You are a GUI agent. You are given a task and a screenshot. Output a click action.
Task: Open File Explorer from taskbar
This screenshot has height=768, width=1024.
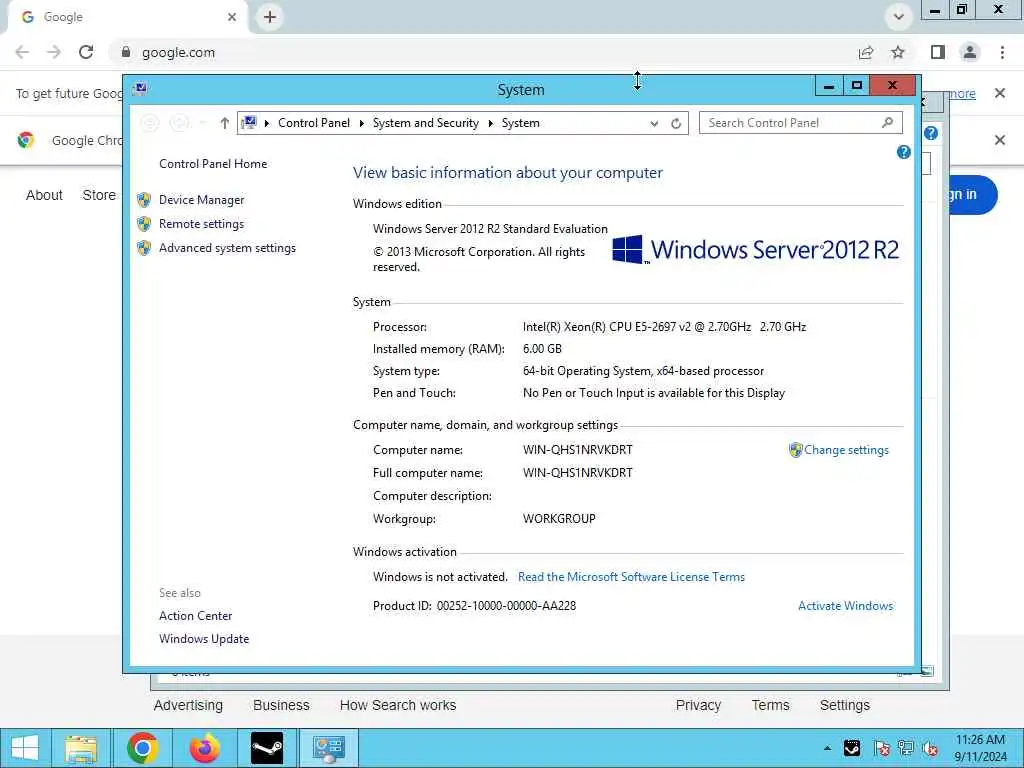(x=82, y=748)
